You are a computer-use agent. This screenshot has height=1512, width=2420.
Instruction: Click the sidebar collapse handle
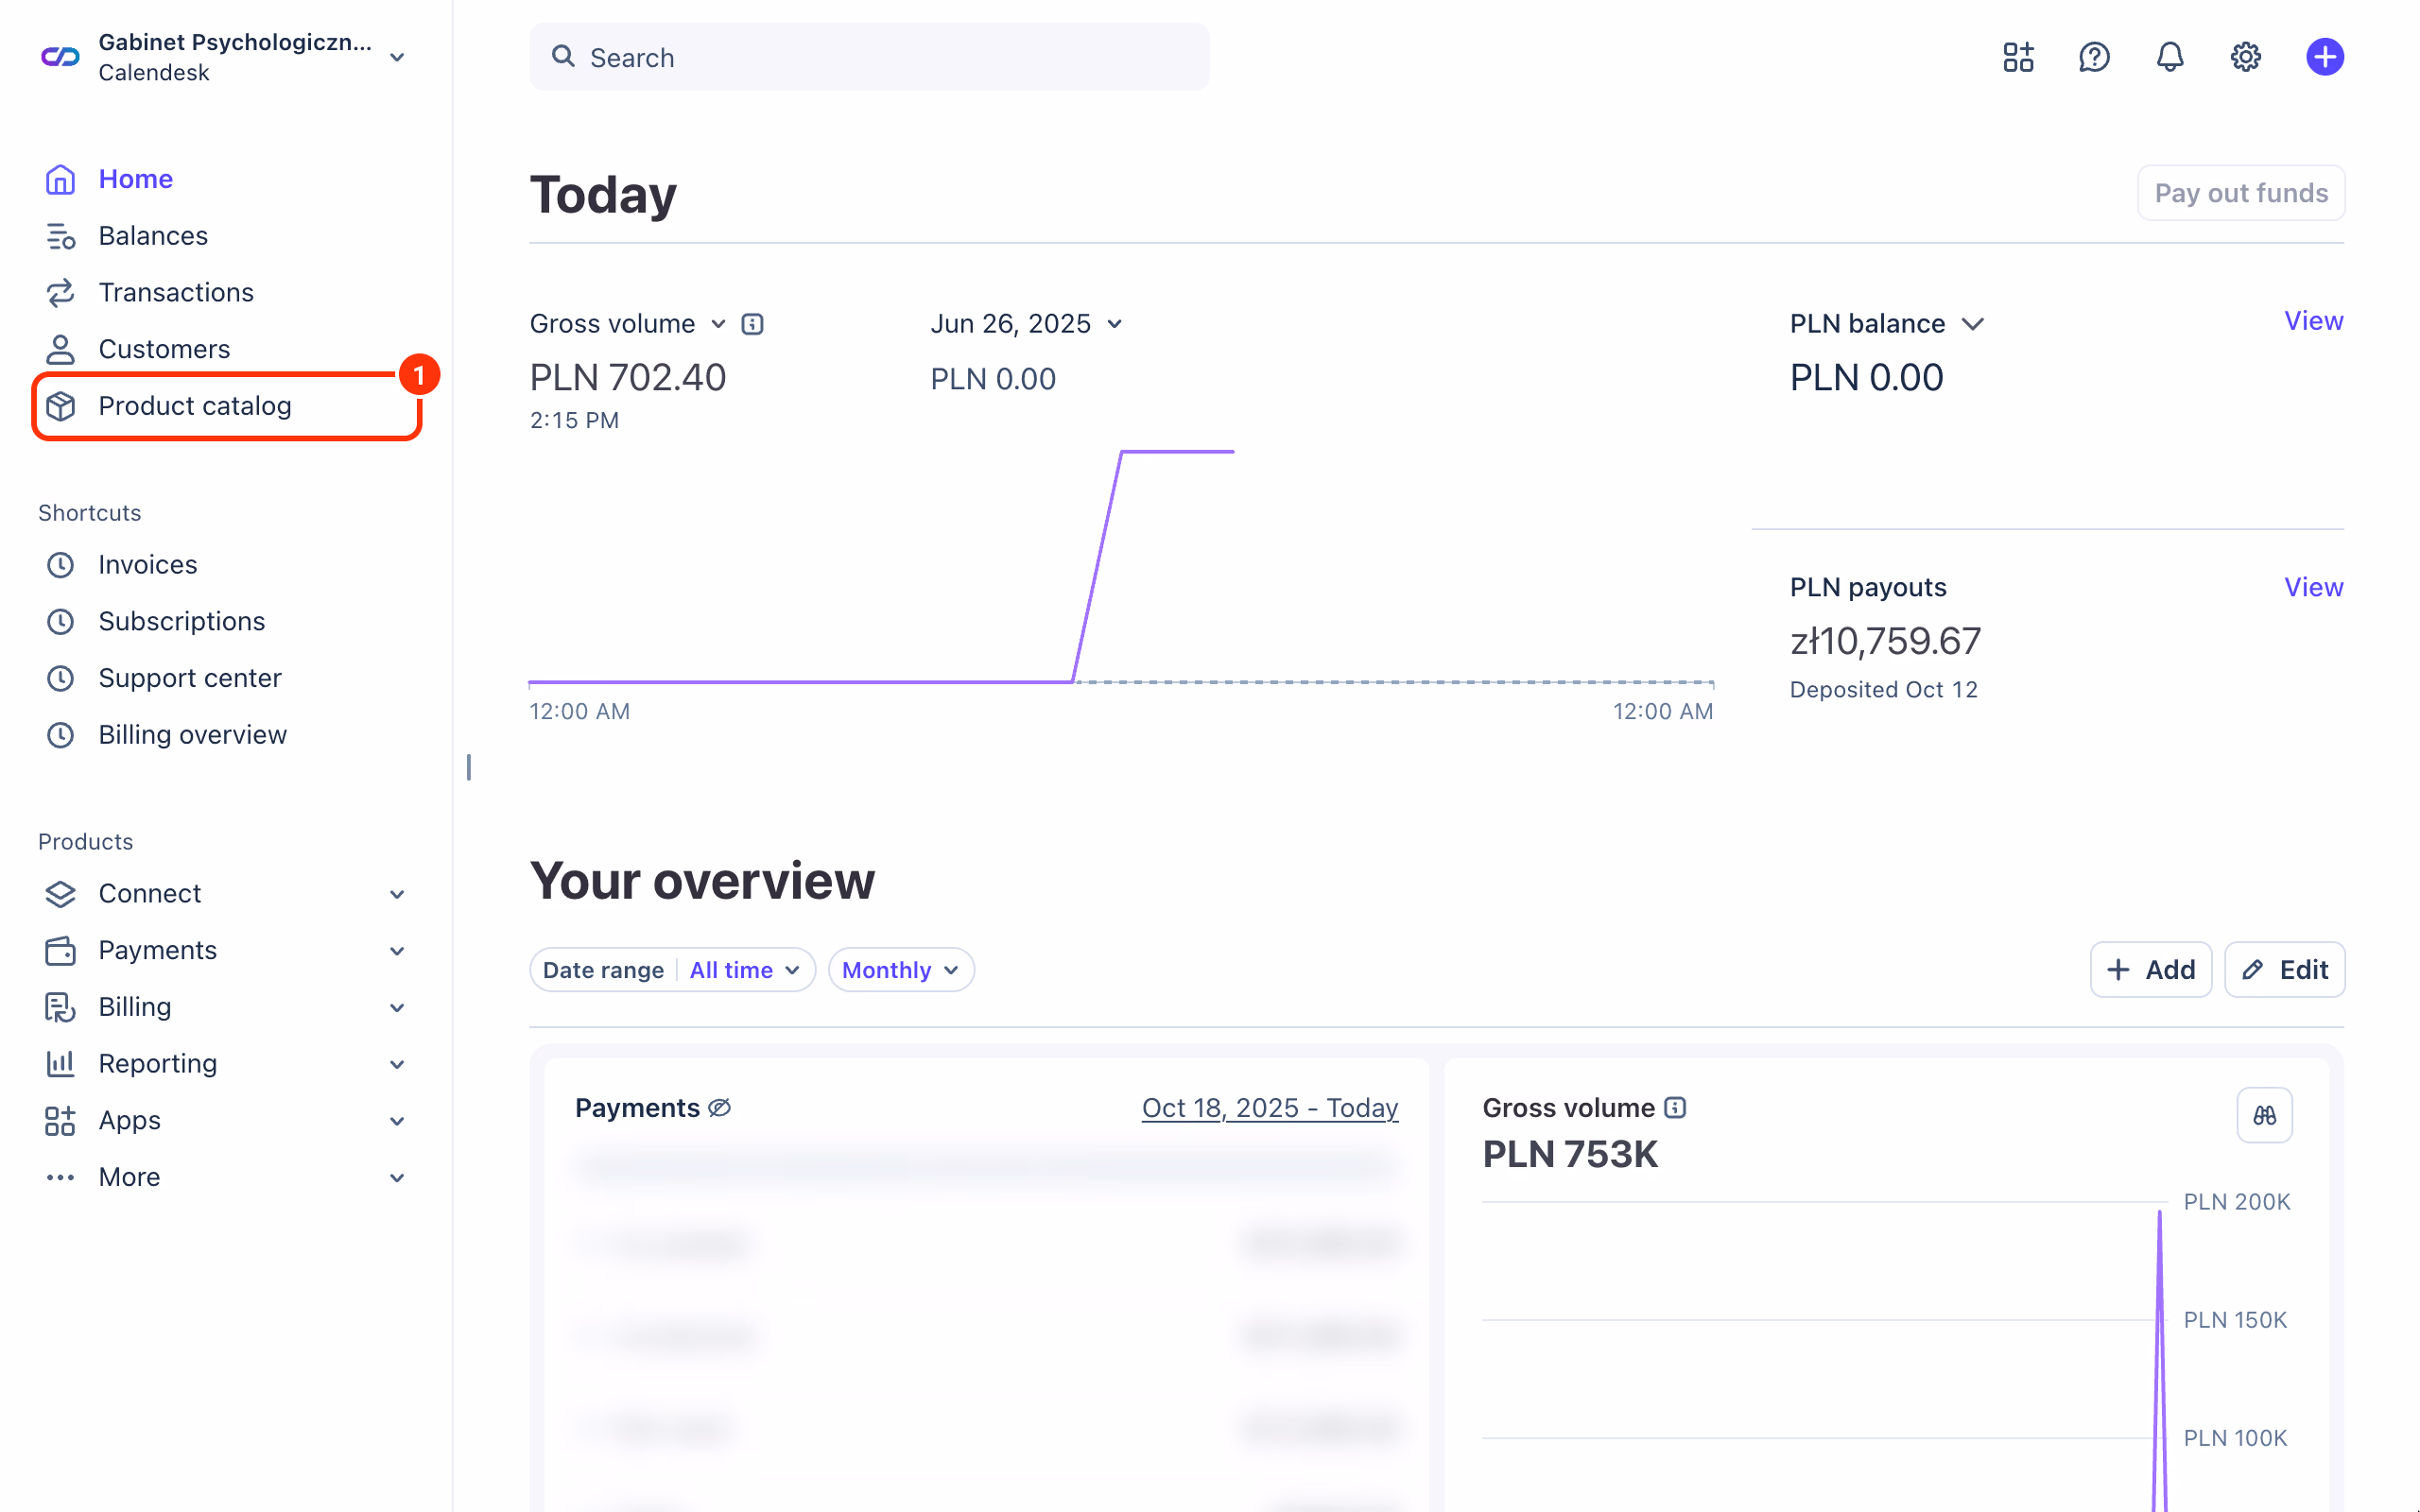(x=469, y=767)
